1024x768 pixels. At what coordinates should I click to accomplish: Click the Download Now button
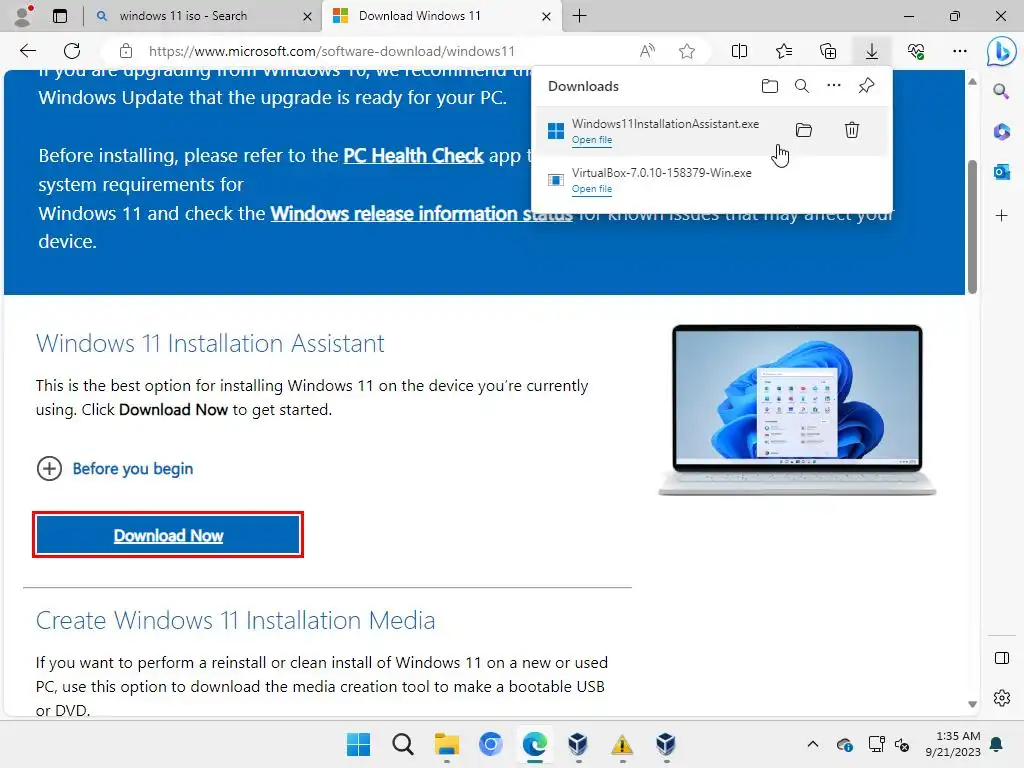(x=168, y=535)
